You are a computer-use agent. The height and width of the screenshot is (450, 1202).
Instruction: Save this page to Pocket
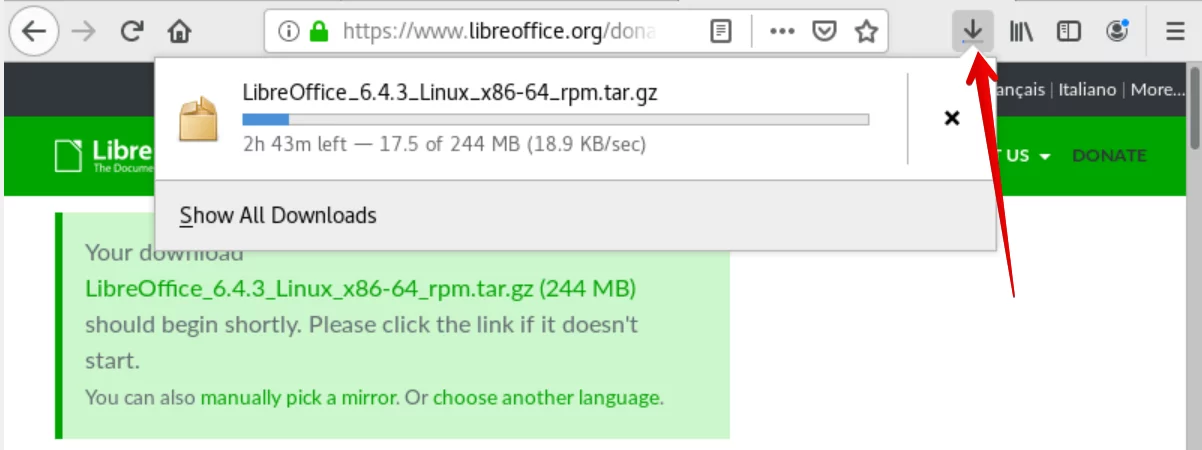point(823,32)
